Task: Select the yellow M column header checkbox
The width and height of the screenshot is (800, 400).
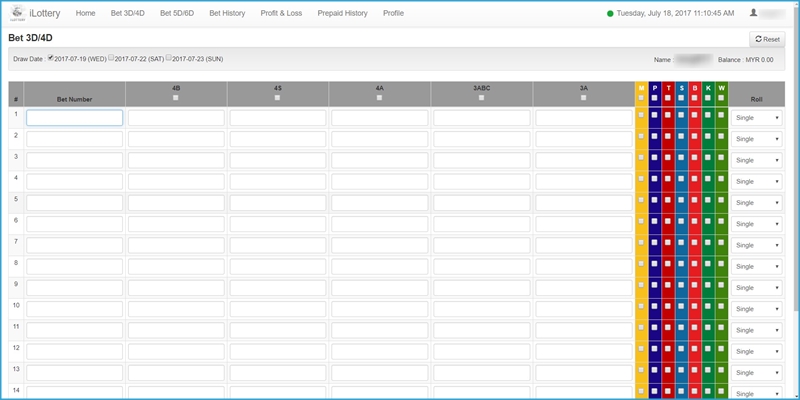Action: coord(641,98)
